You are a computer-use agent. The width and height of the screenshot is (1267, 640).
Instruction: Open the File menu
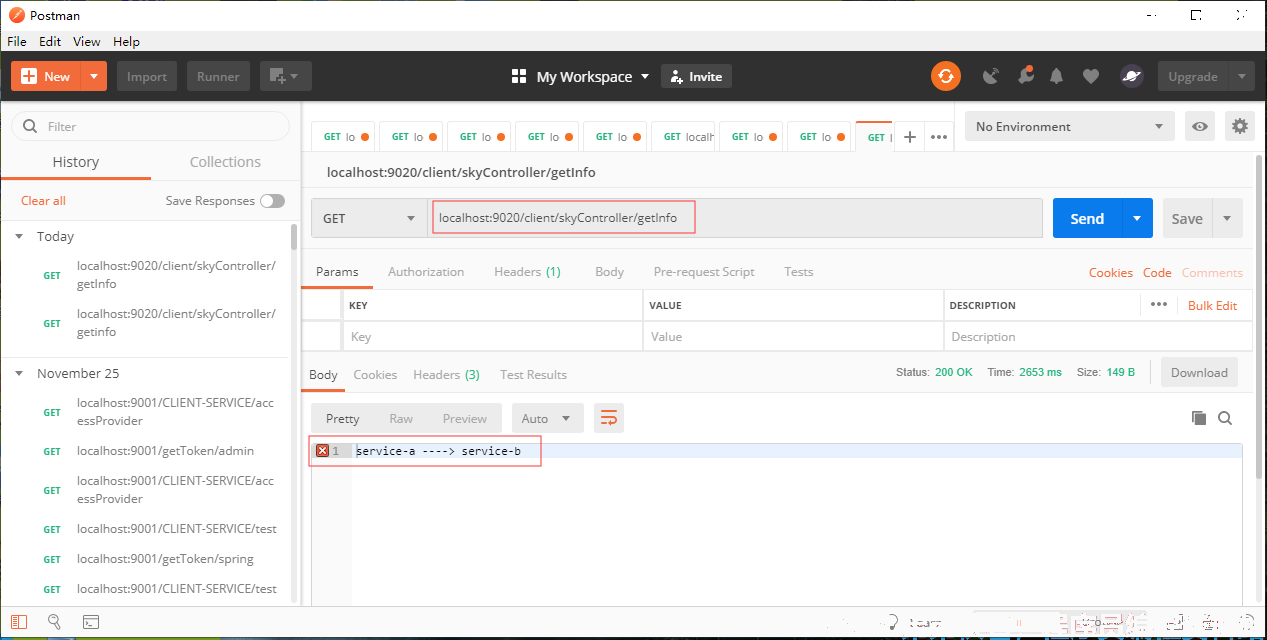point(17,41)
